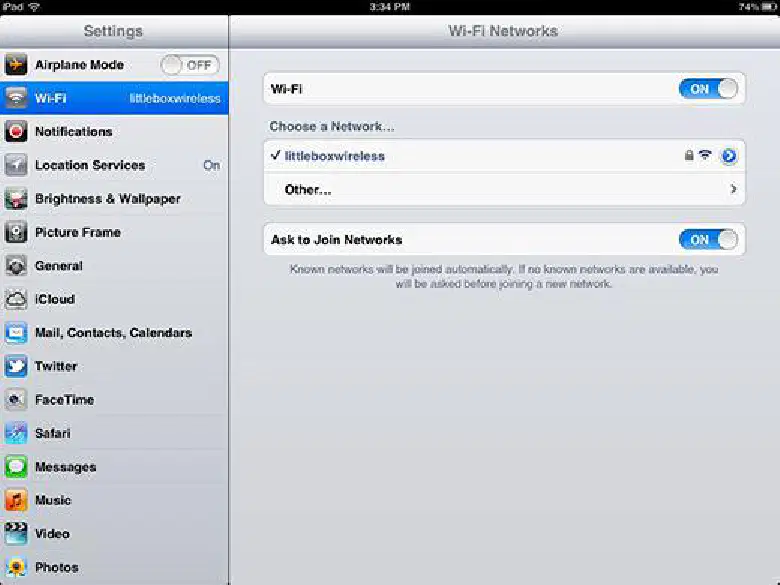The width and height of the screenshot is (780, 585).
Task: Tap the 'Known networks will be joined' note
Action: 504,277
